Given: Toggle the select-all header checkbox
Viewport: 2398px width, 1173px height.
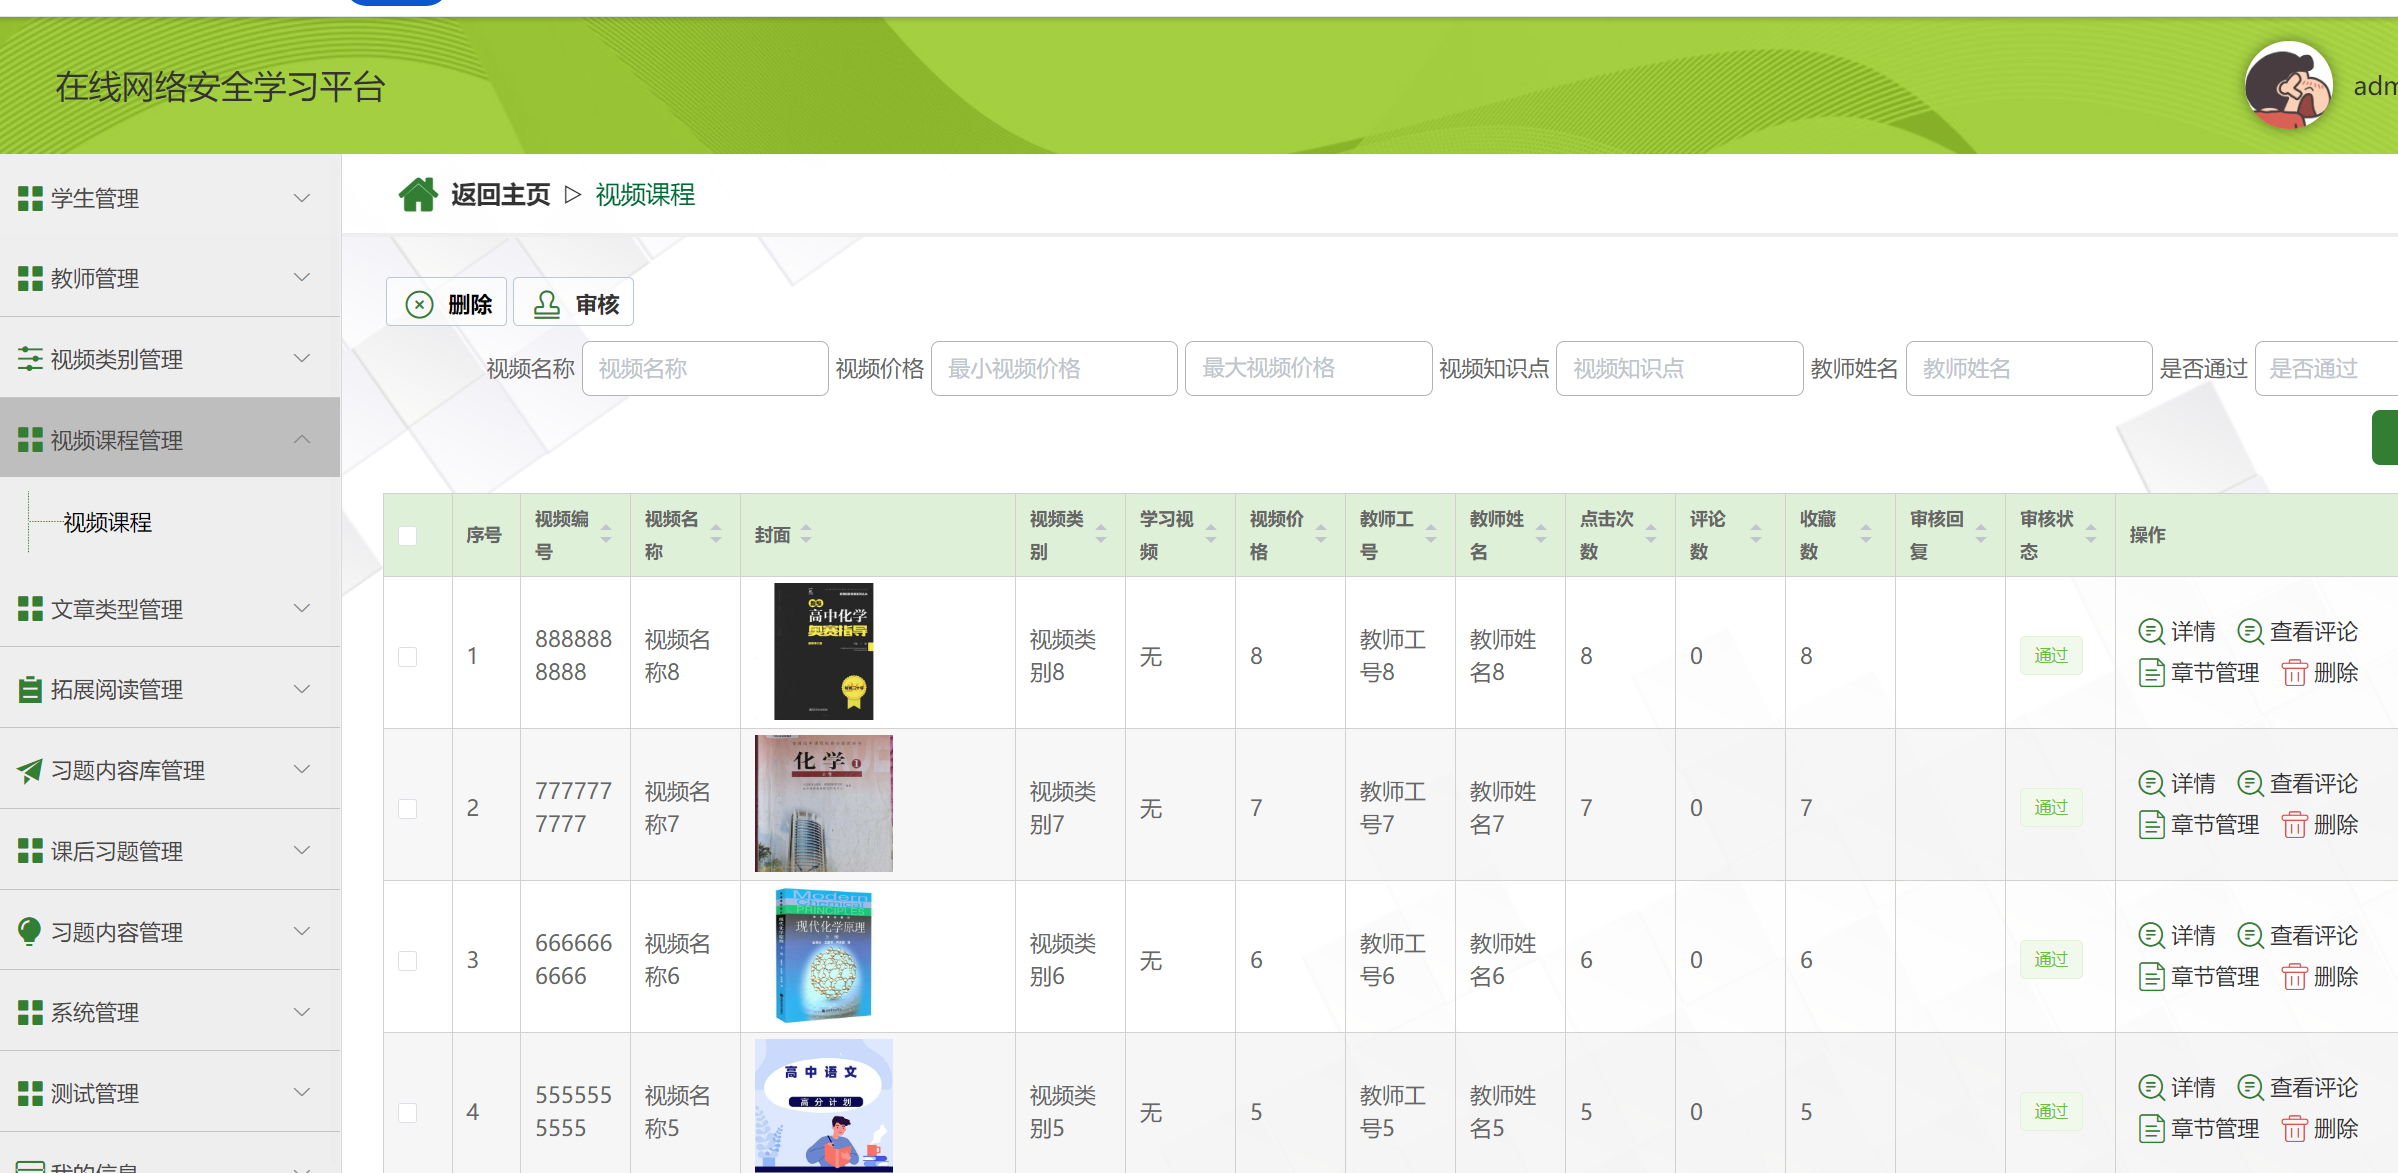Looking at the screenshot, I should 408,536.
